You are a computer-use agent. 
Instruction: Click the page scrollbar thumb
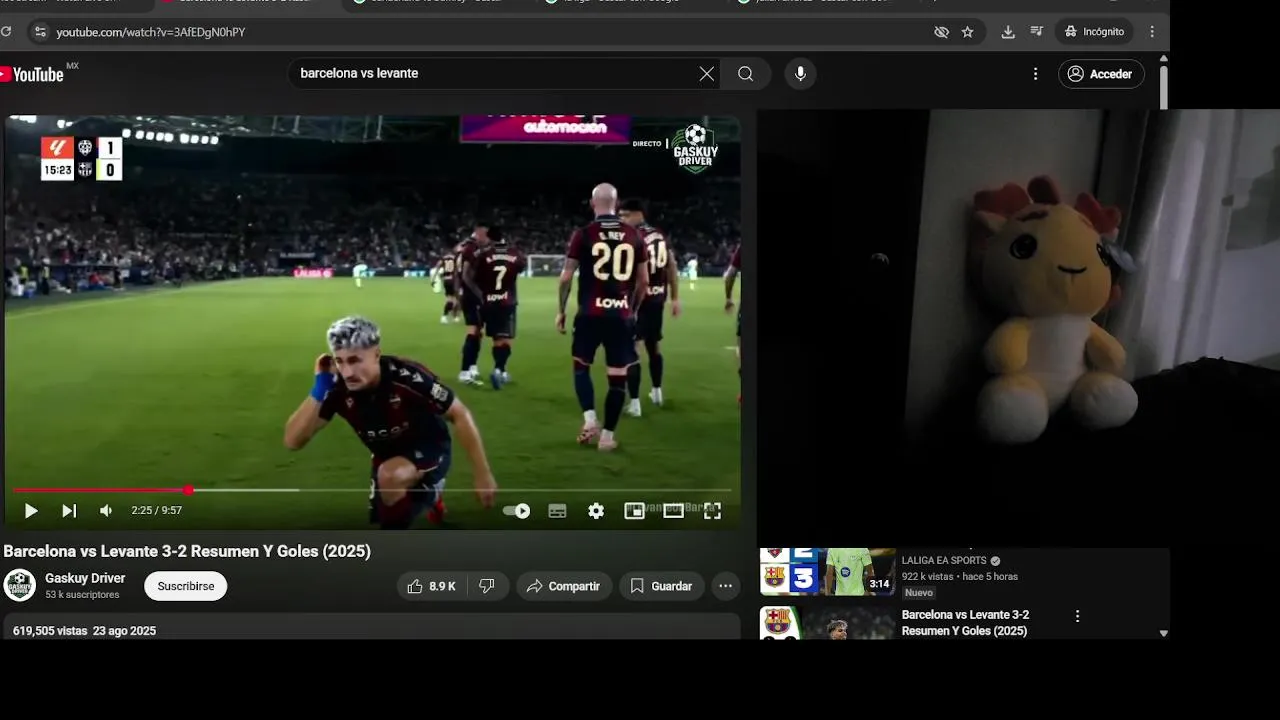(x=1163, y=87)
